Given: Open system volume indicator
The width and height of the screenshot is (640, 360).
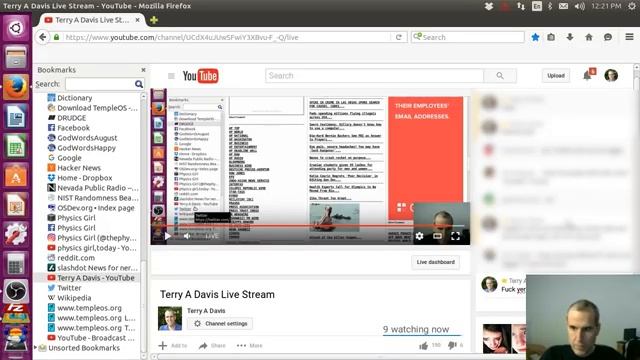Looking at the screenshot, I should pyautogui.click(x=580, y=6).
